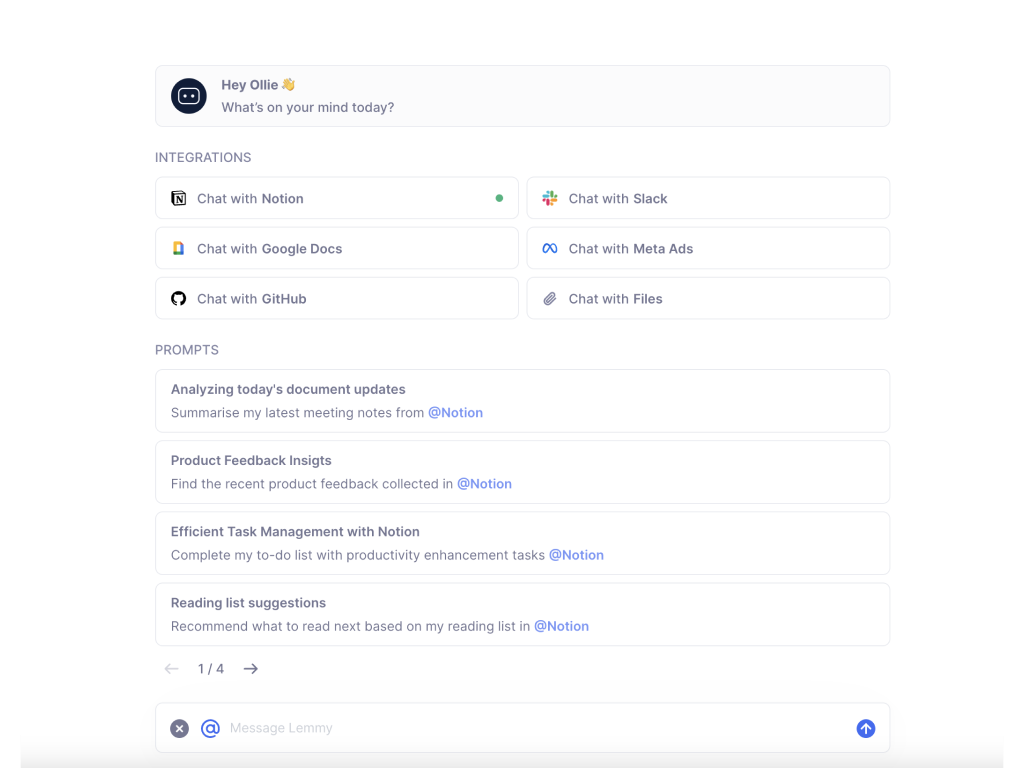This screenshot has height=768, width=1024.
Task: Clear message with the X icon
Action: (x=180, y=728)
